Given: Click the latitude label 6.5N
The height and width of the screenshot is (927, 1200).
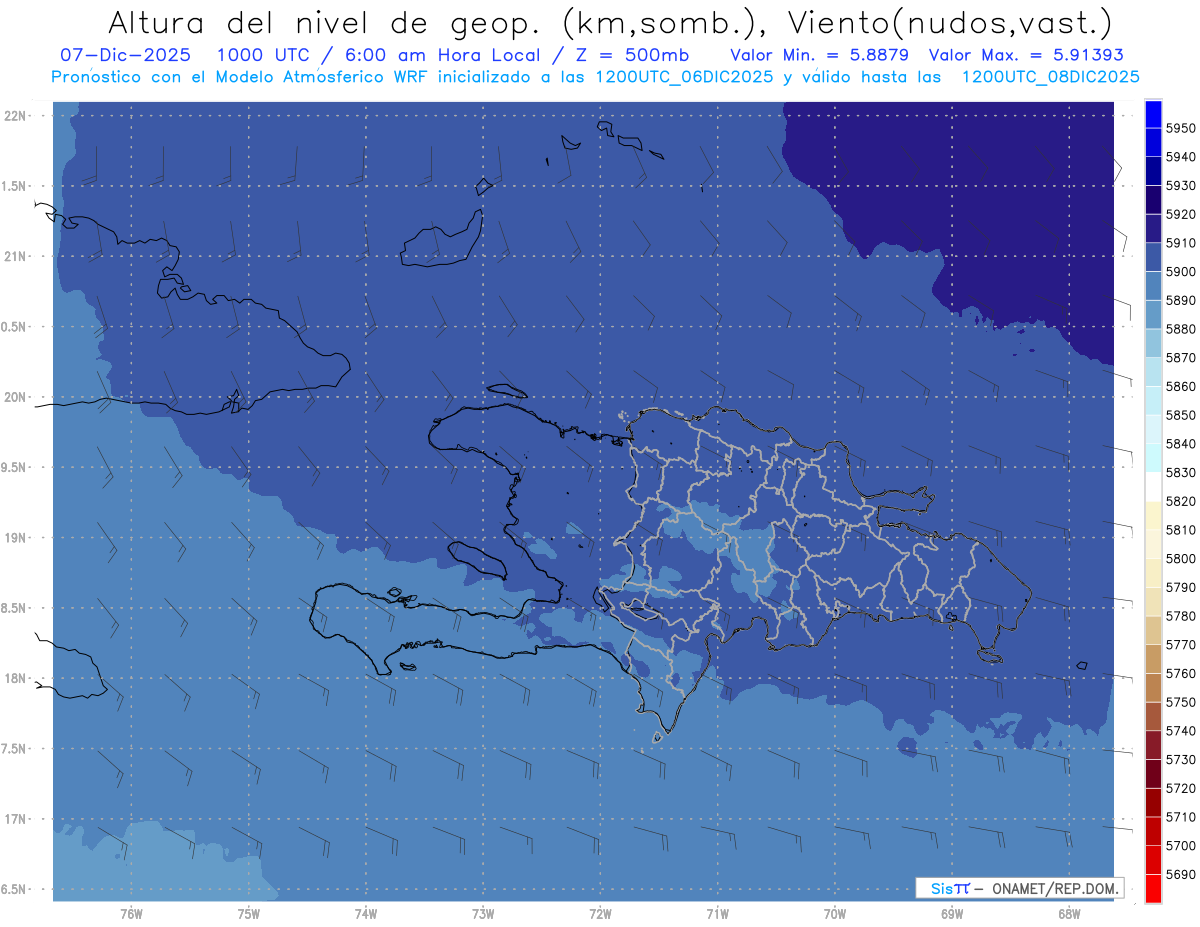Looking at the screenshot, I should click(13, 889).
